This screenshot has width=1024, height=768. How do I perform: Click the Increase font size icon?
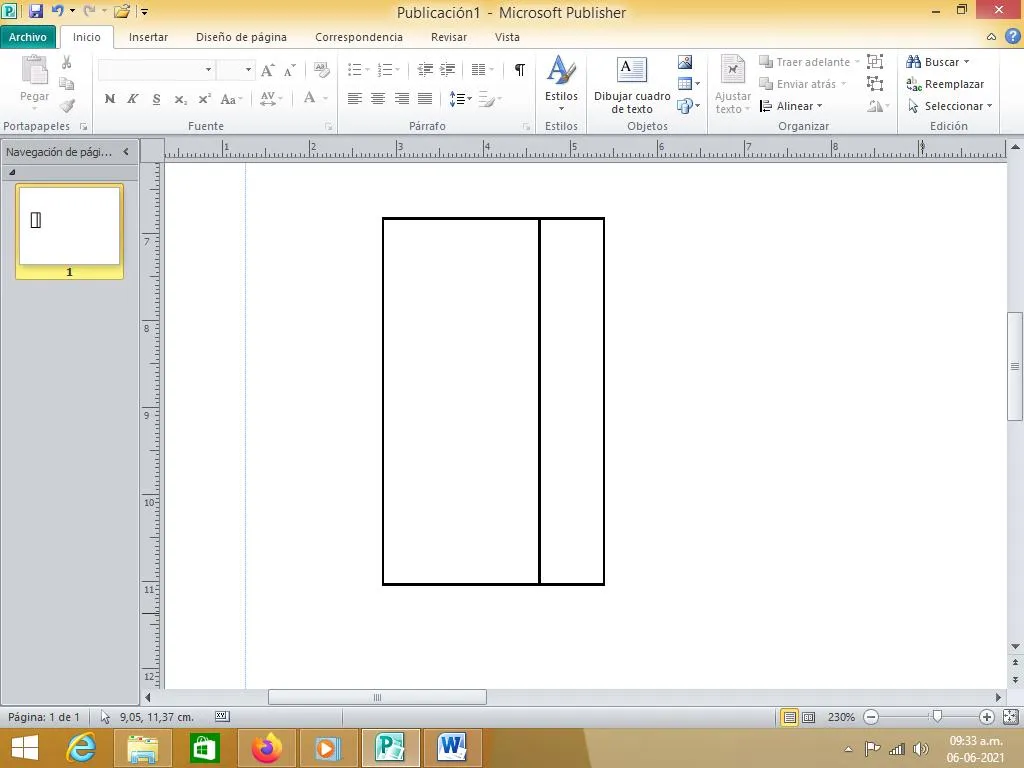tap(267, 70)
